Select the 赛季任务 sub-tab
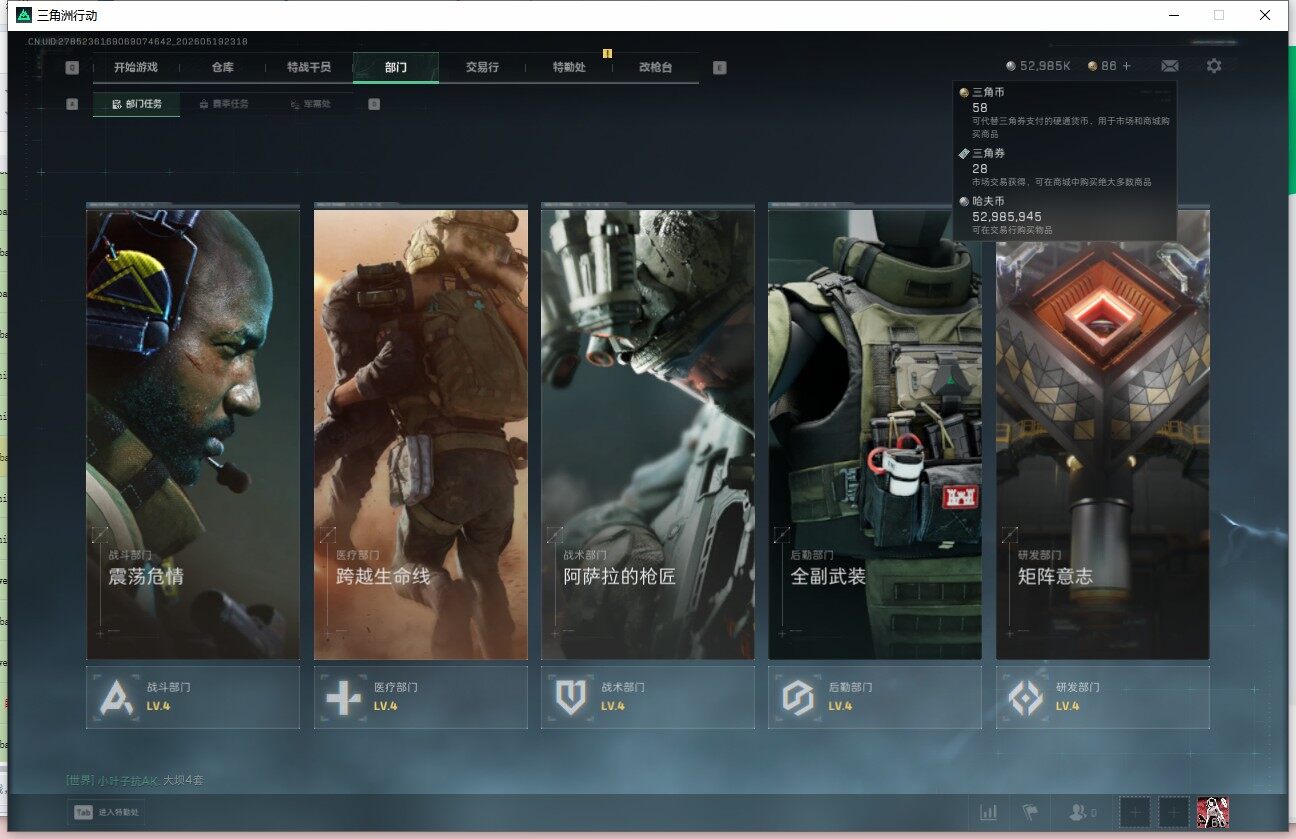This screenshot has height=839, width=1296. coord(224,104)
